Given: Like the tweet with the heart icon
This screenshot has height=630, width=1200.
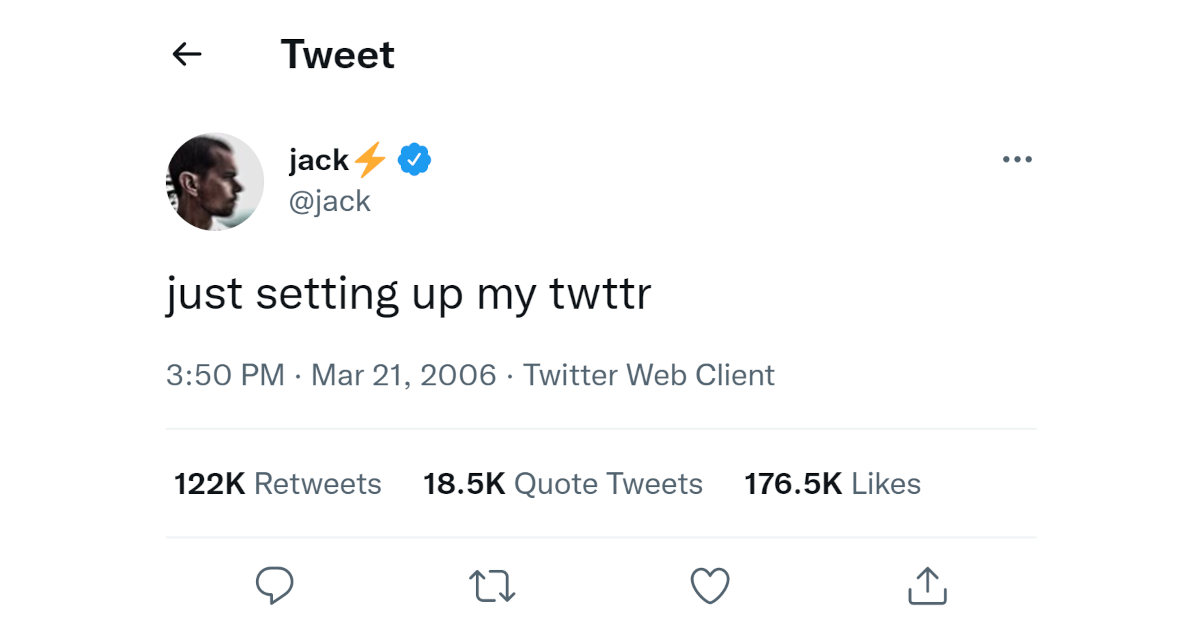Looking at the screenshot, I should coord(710,586).
